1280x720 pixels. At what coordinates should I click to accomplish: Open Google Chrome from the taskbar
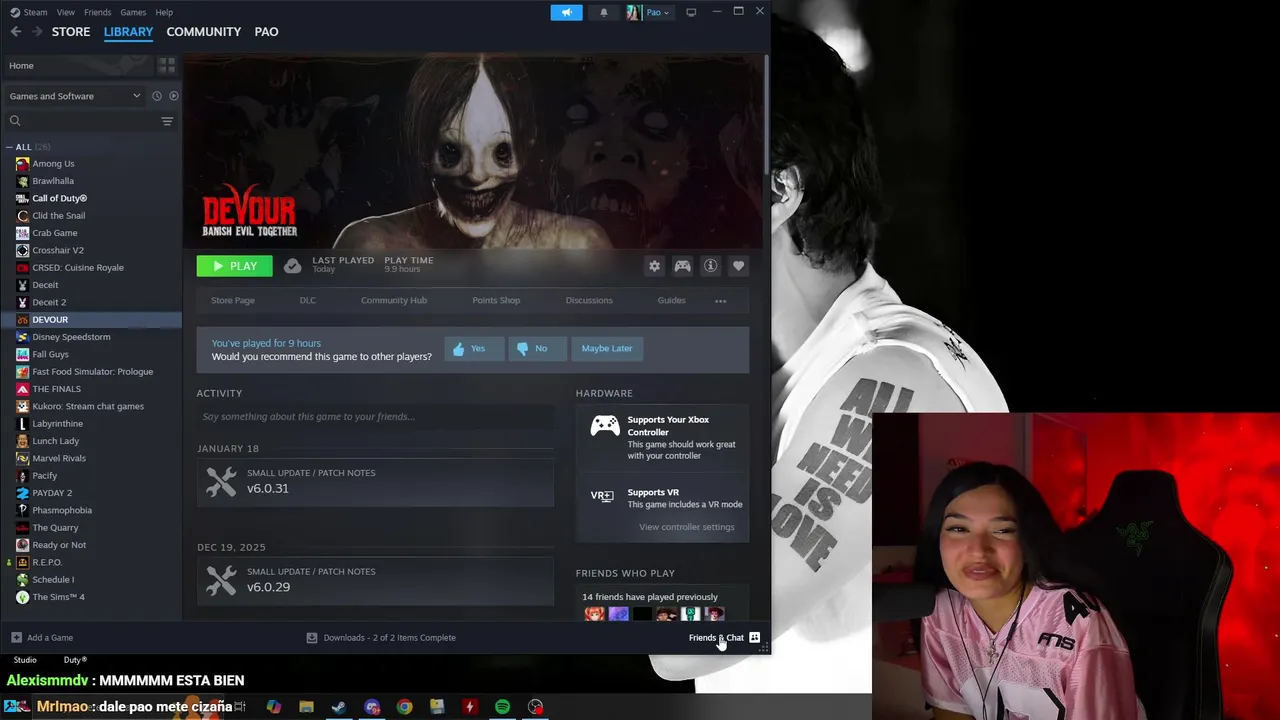404,707
